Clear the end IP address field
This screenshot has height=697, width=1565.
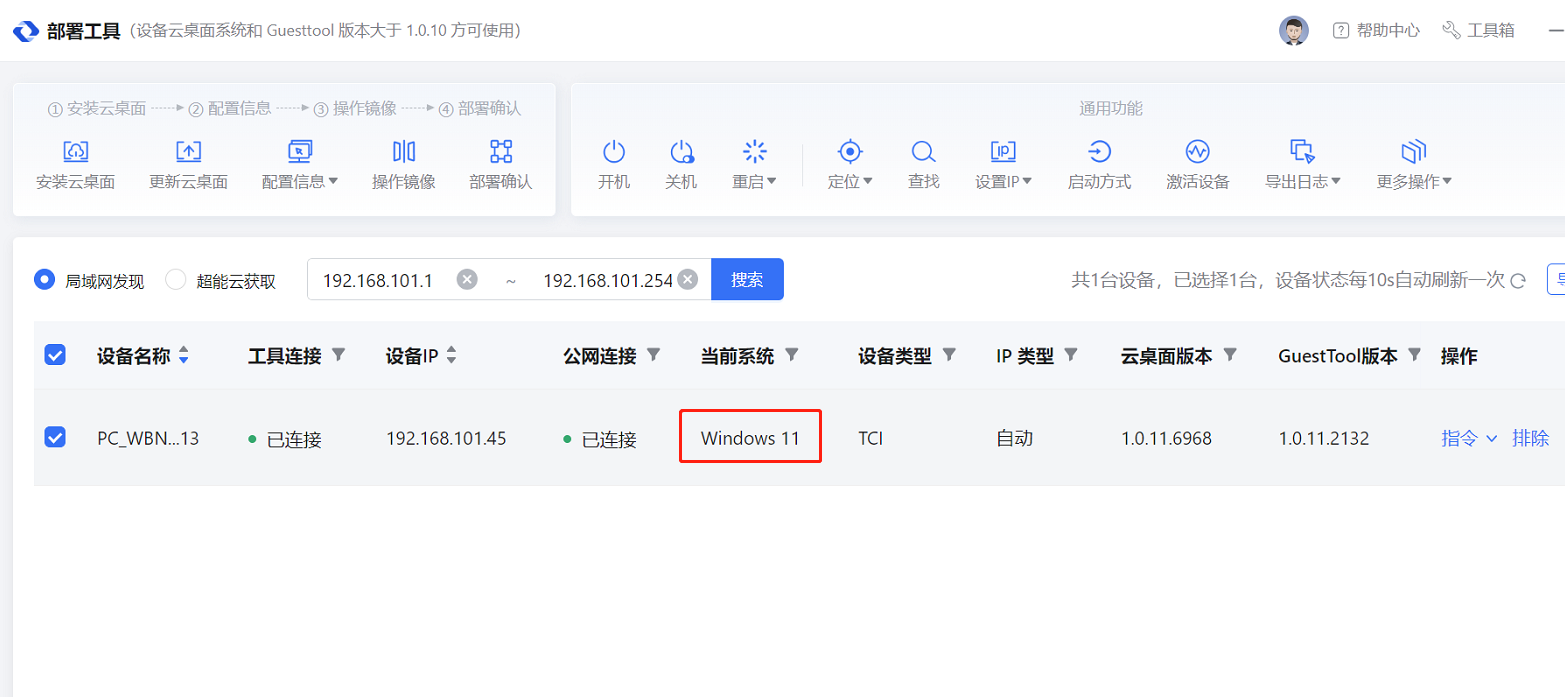coord(687,280)
